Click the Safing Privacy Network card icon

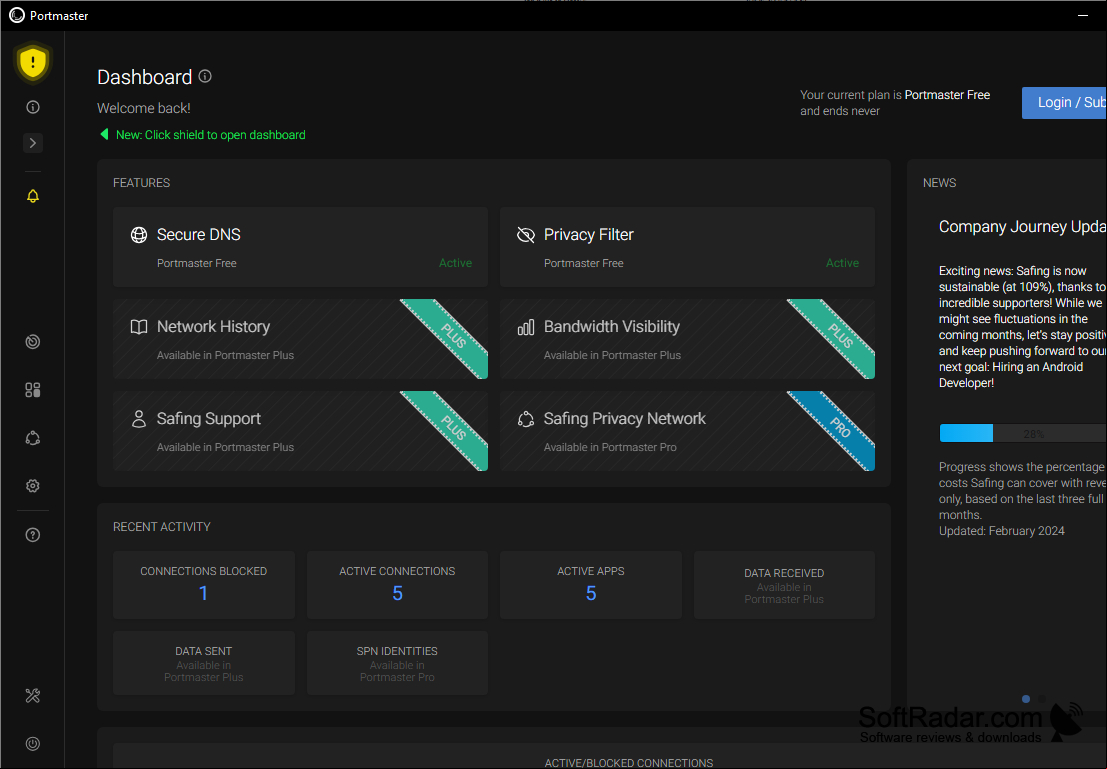tap(526, 419)
